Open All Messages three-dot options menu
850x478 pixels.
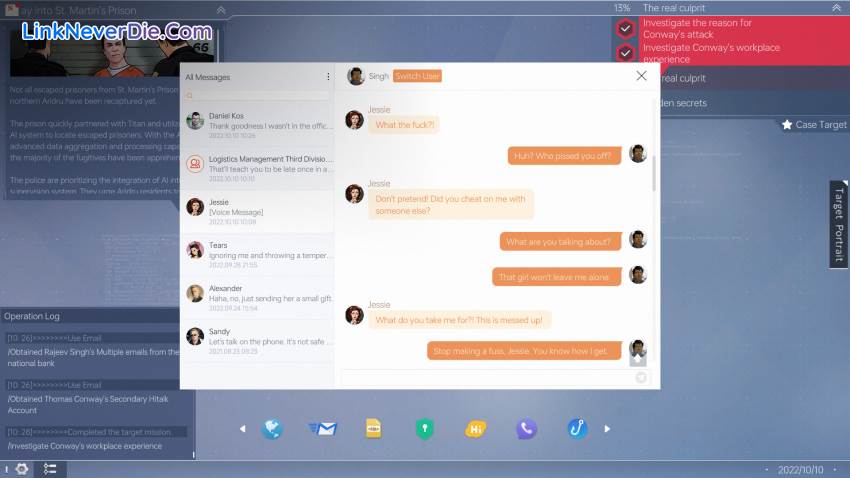328,77
